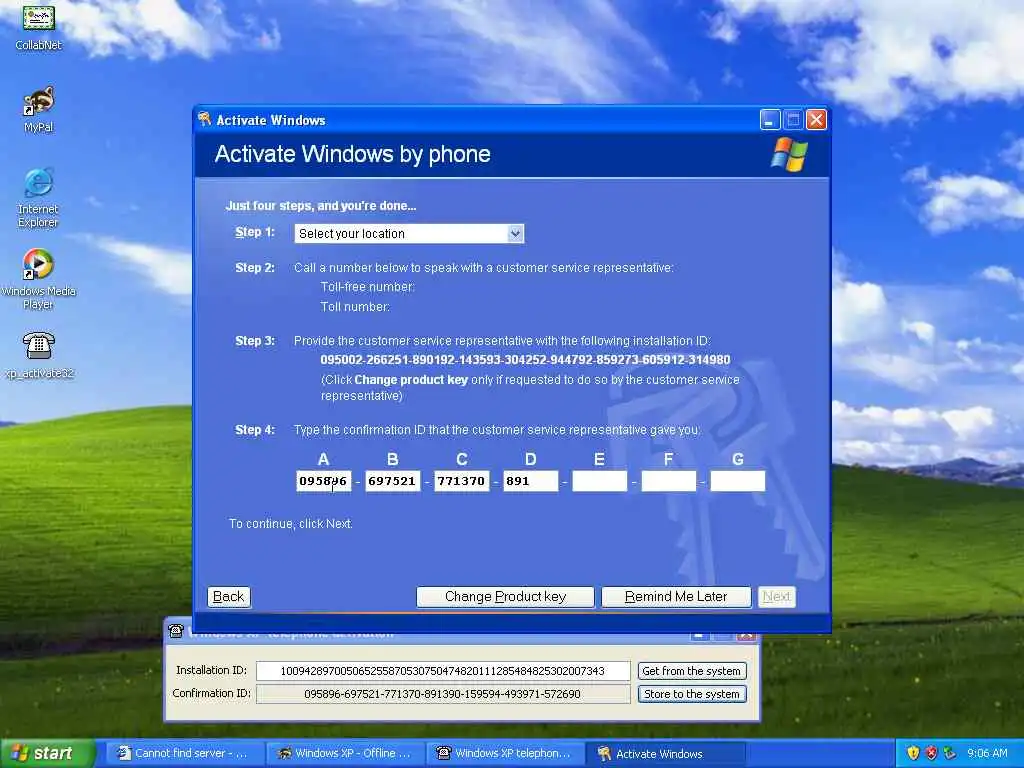
Task: Switch to Windows XP telephone taskbar item
Action: (506, 754)
